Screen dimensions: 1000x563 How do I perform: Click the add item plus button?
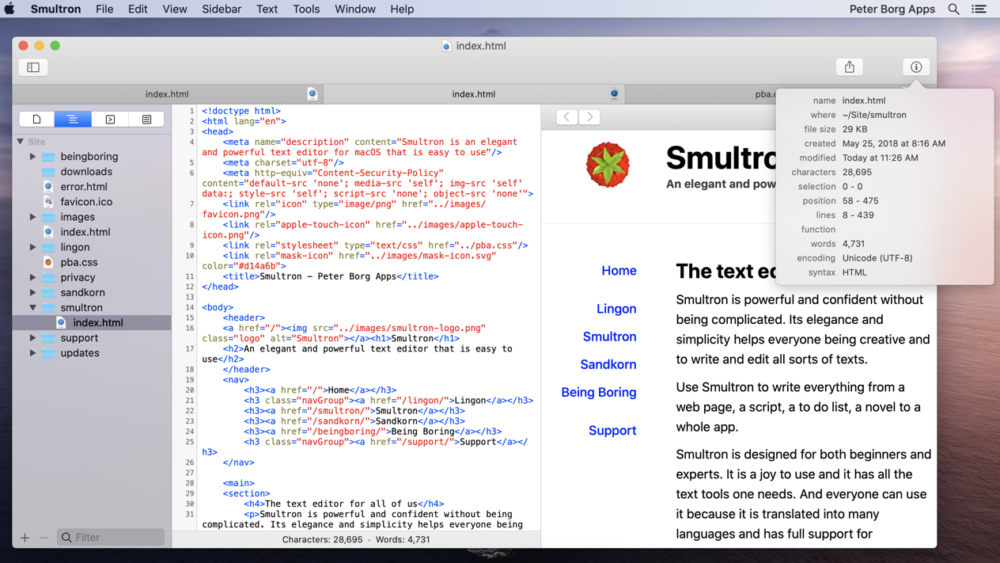click(25, 537)
